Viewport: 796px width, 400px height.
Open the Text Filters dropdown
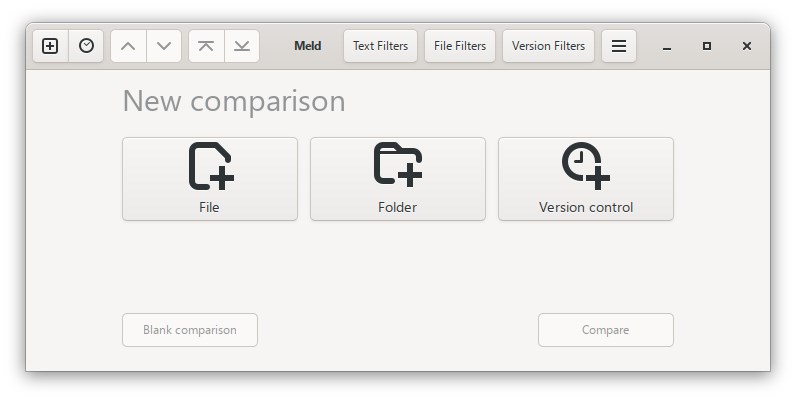coord(380,46)
